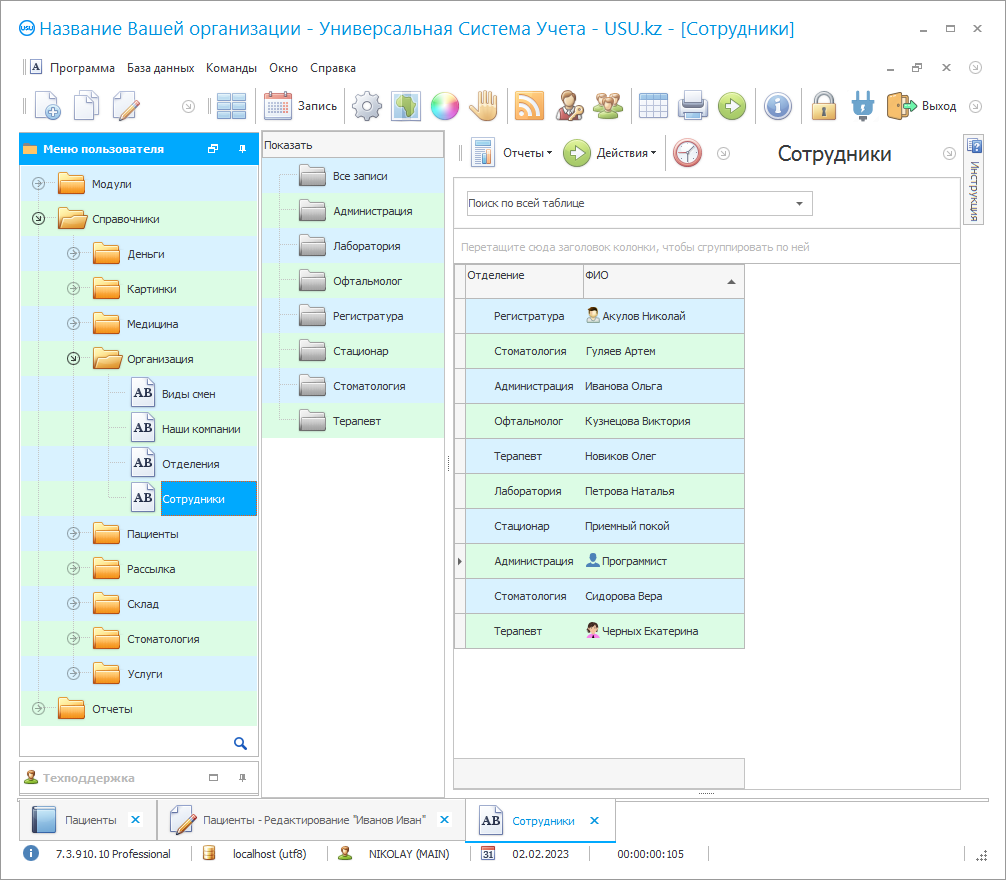Screen dimensions: 1006x880
Task: Click the blue info icon in toolbar
Action: click(778, 106)
